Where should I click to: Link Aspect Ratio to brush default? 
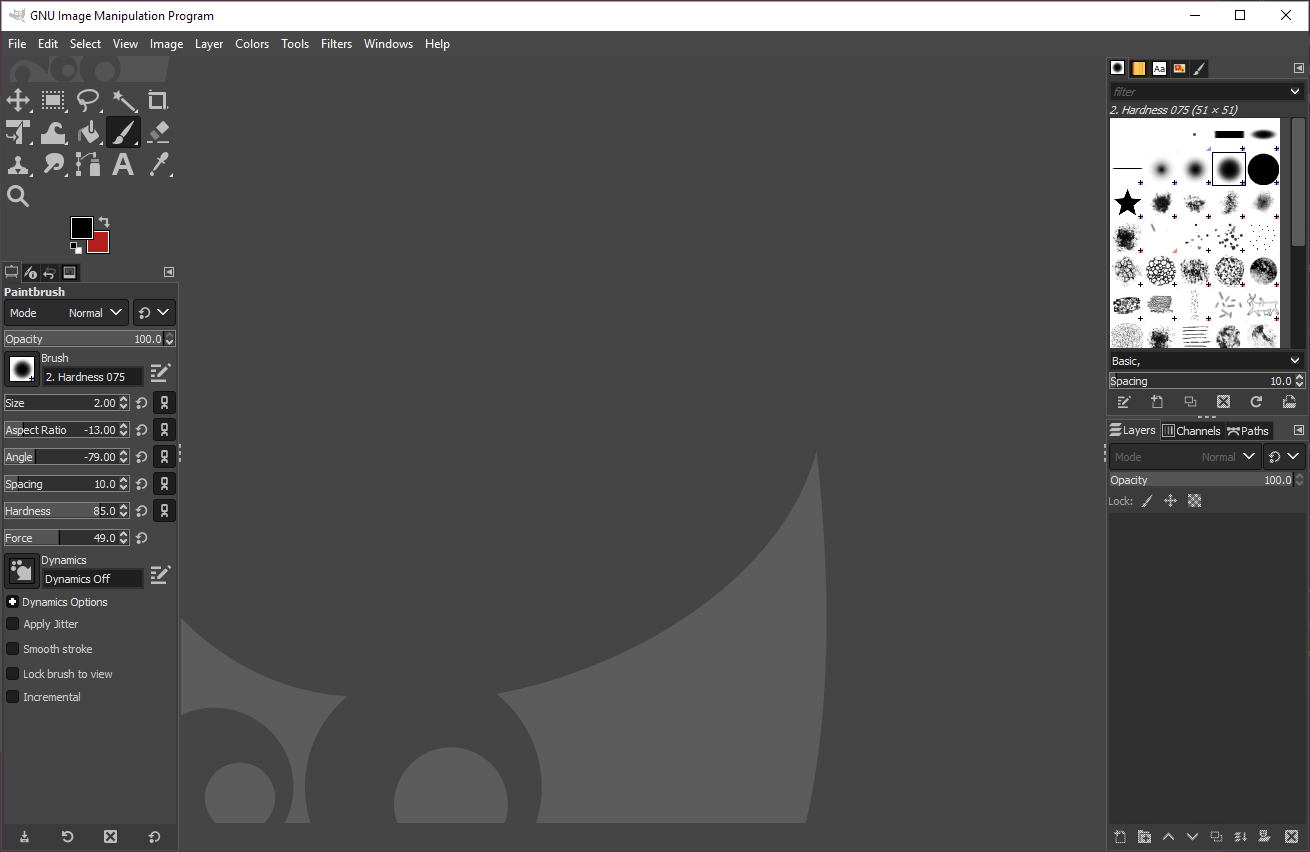(164, 430)
